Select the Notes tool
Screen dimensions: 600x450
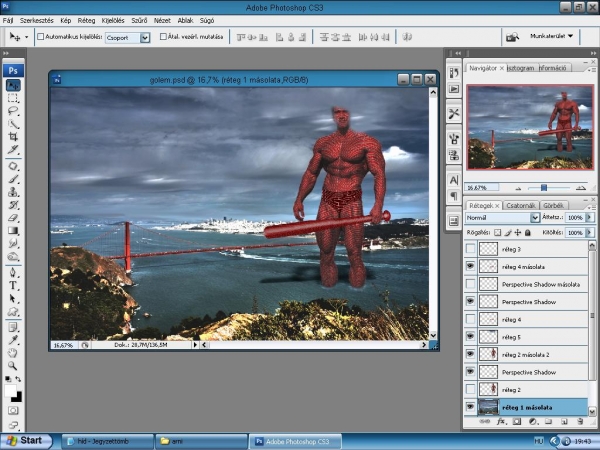[13, 327]
